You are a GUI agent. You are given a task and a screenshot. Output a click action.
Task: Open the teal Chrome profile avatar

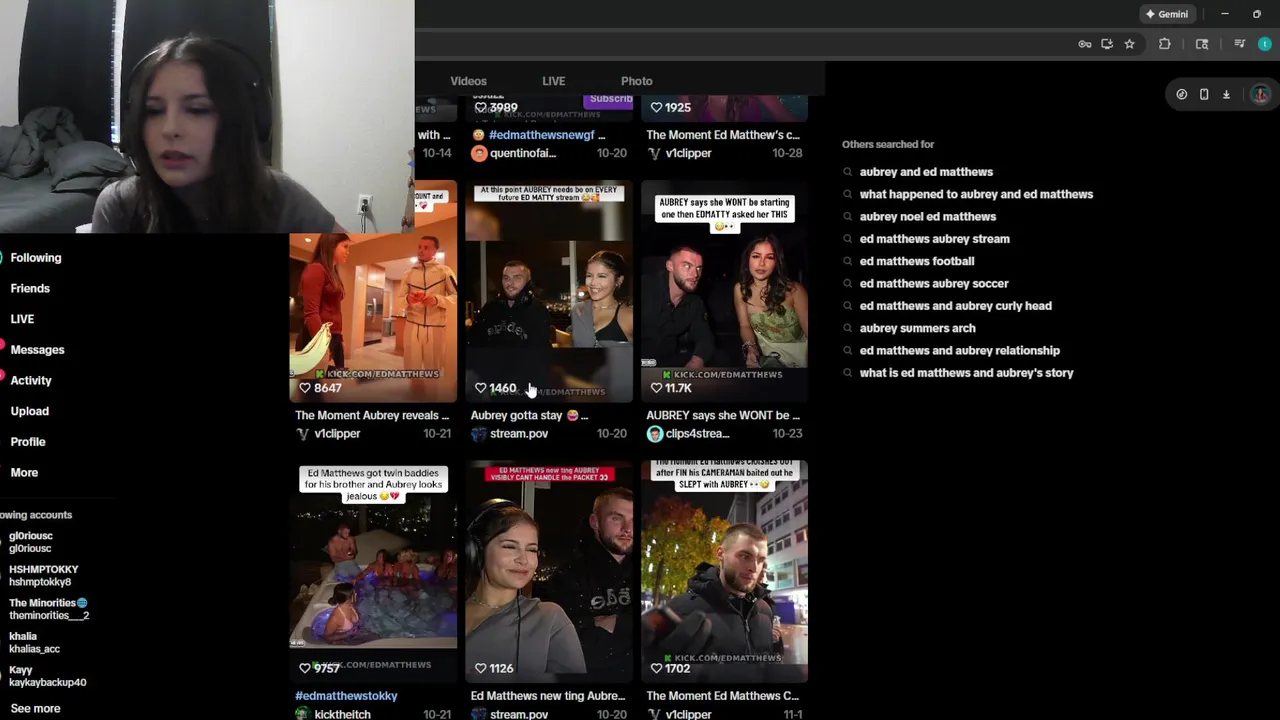1265,44
